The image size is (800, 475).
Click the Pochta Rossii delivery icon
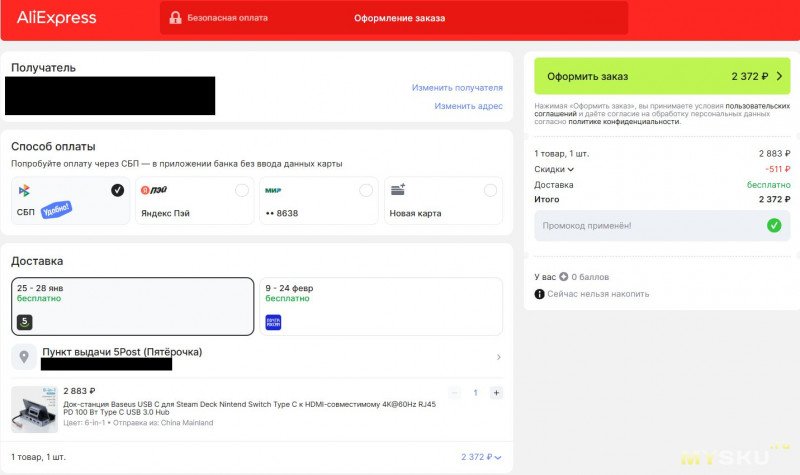pos(273,322)
